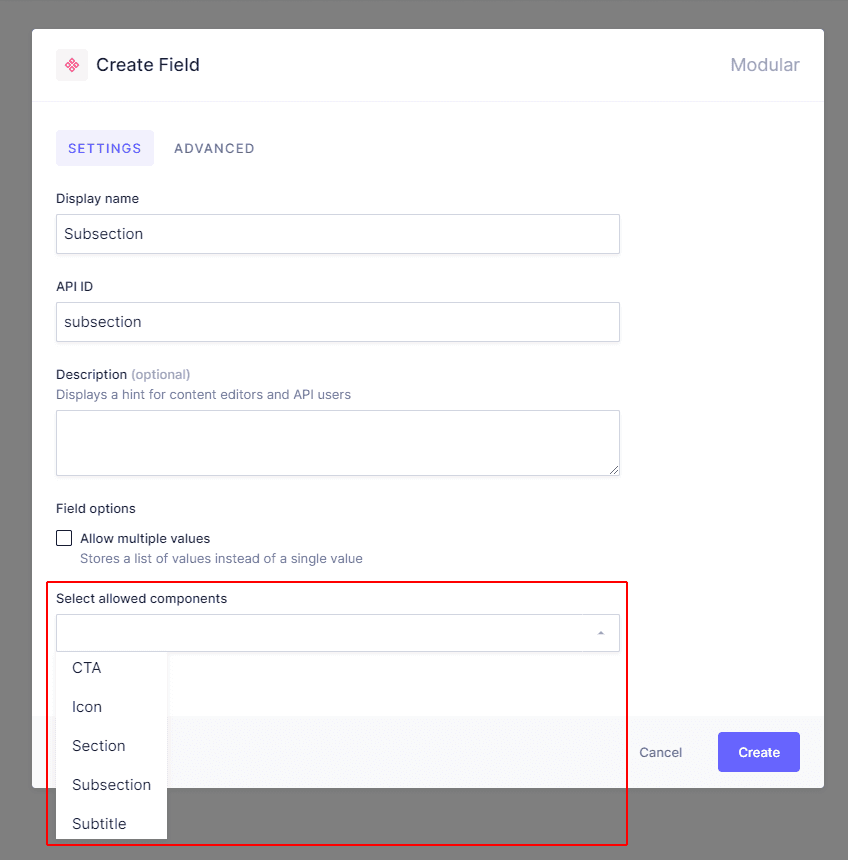848x860 pixels.
Task: Click the purple Create button
Action: coord(758,752)
